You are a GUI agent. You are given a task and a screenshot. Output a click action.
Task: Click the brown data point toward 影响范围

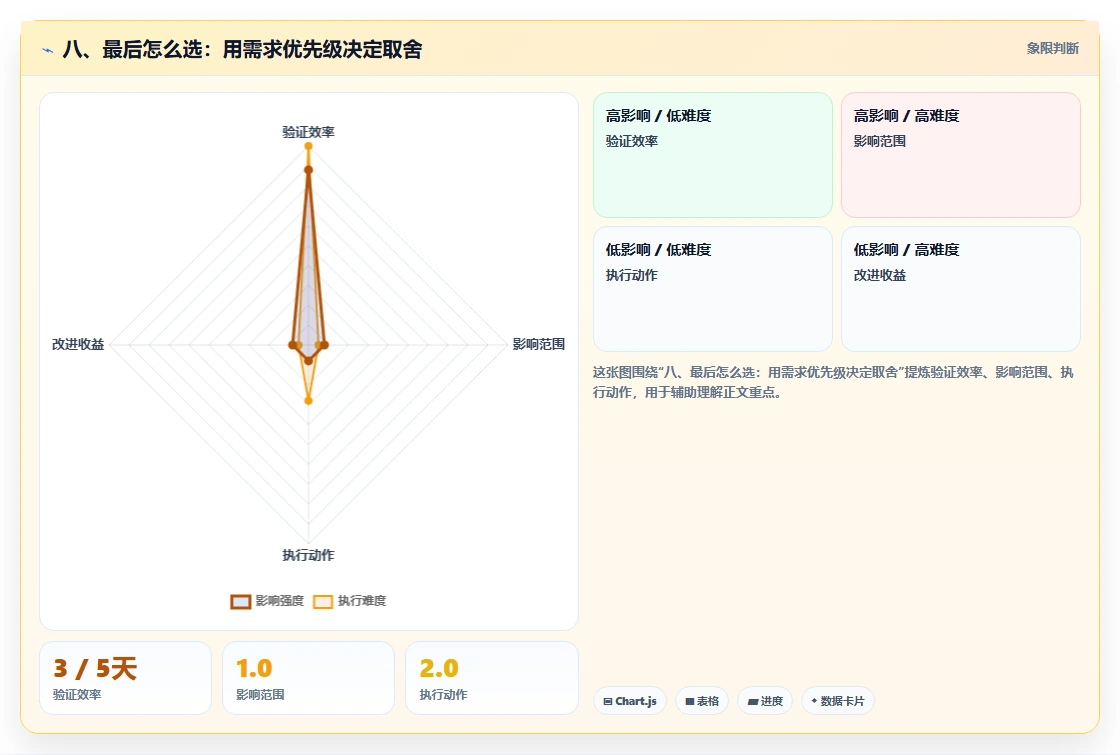324,345
